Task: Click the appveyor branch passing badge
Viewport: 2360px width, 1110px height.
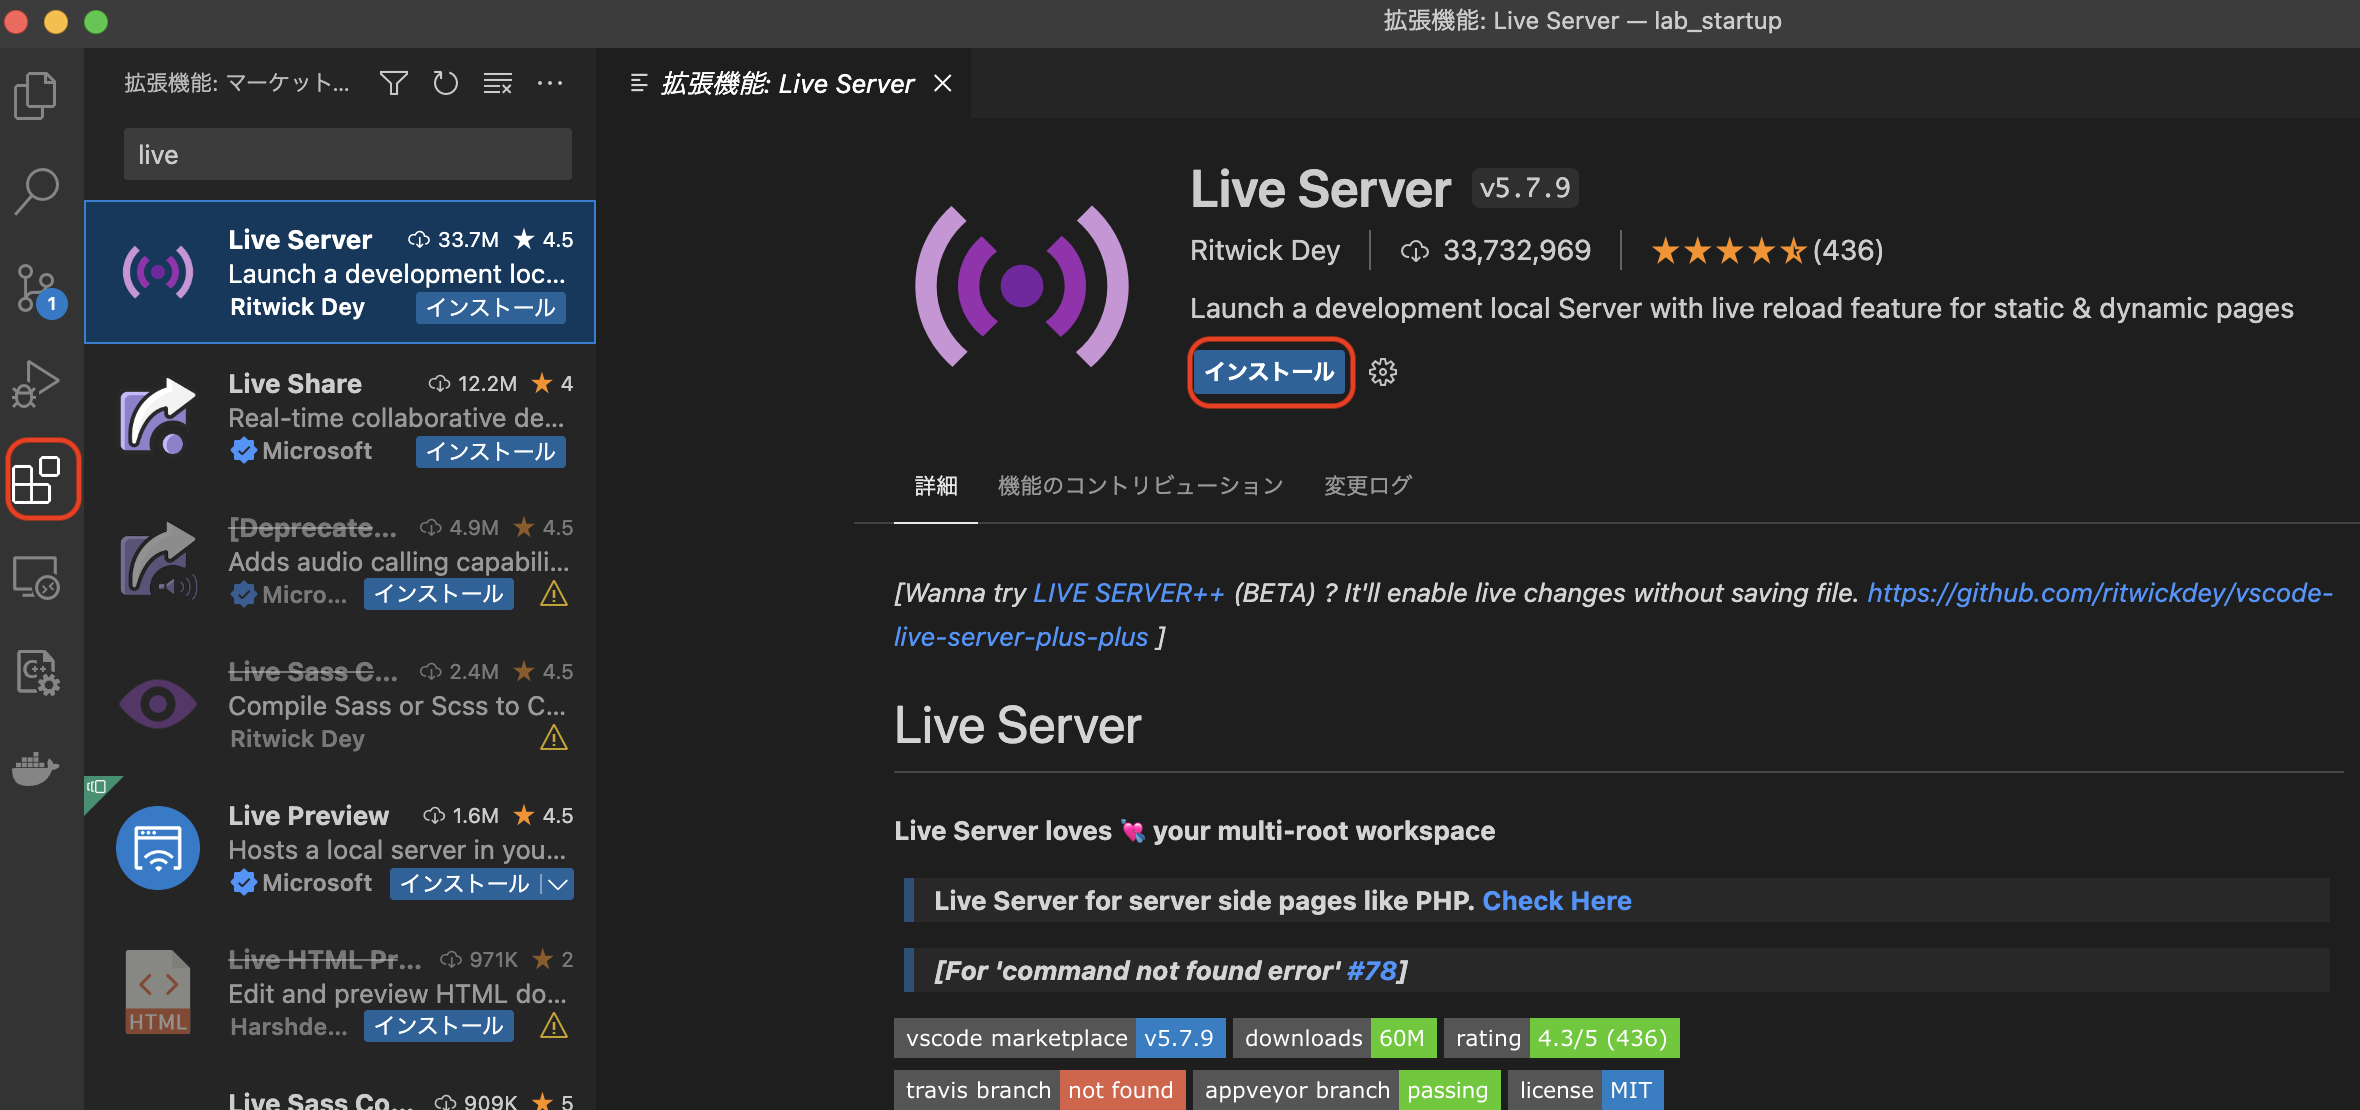Action: [x=1347, y=1090]
